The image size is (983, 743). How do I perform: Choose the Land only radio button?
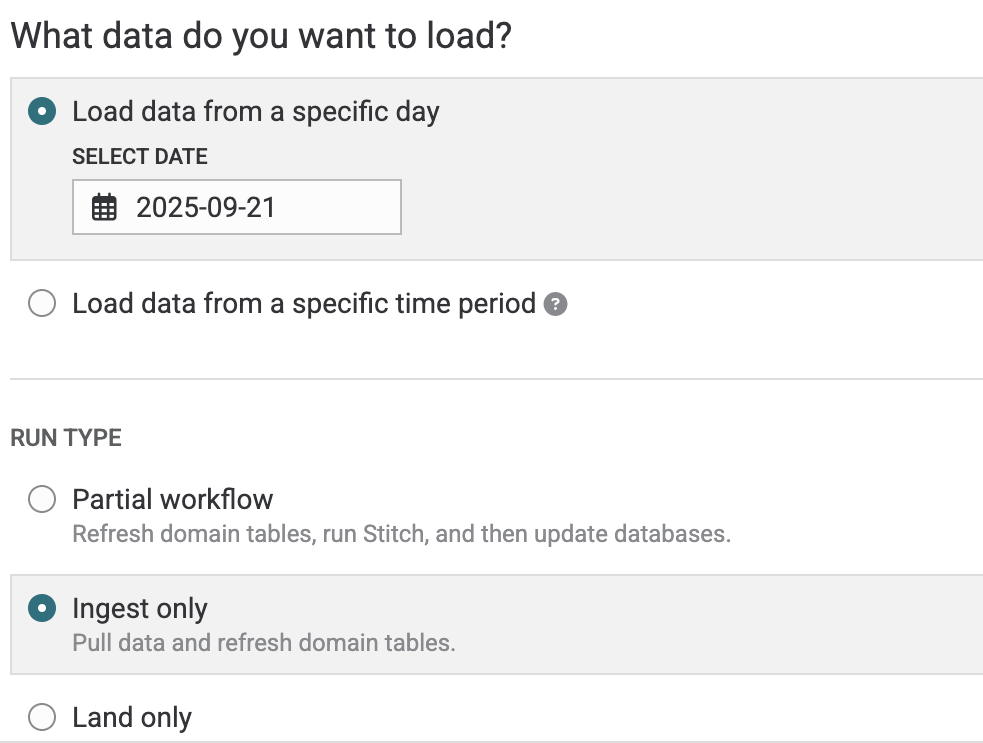(x=42, y=718)
